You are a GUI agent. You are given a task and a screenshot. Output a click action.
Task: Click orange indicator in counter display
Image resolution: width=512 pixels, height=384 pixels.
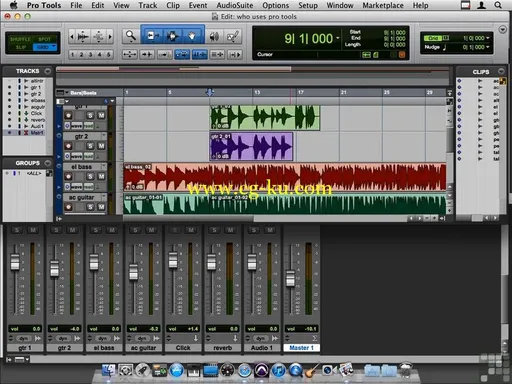[402, 55]
